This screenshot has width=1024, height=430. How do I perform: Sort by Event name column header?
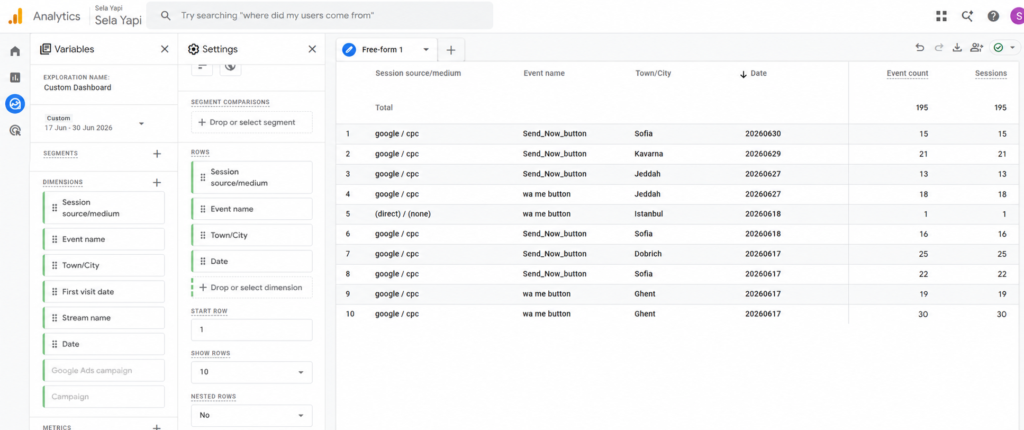(544, 73)
